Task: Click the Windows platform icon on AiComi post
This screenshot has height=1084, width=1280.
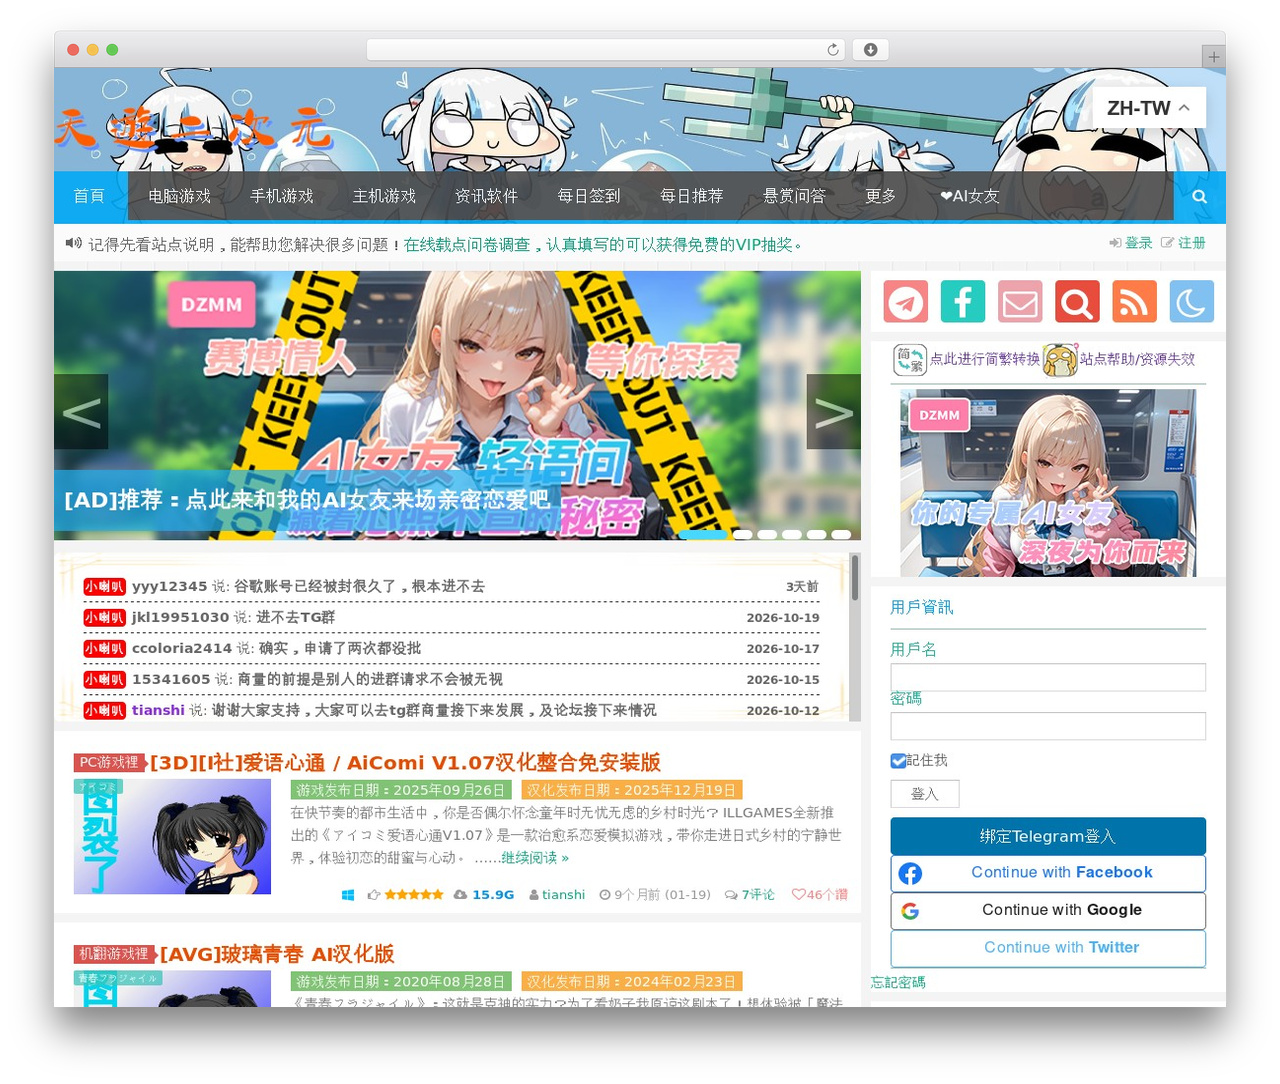Action: tap(348, 895)
